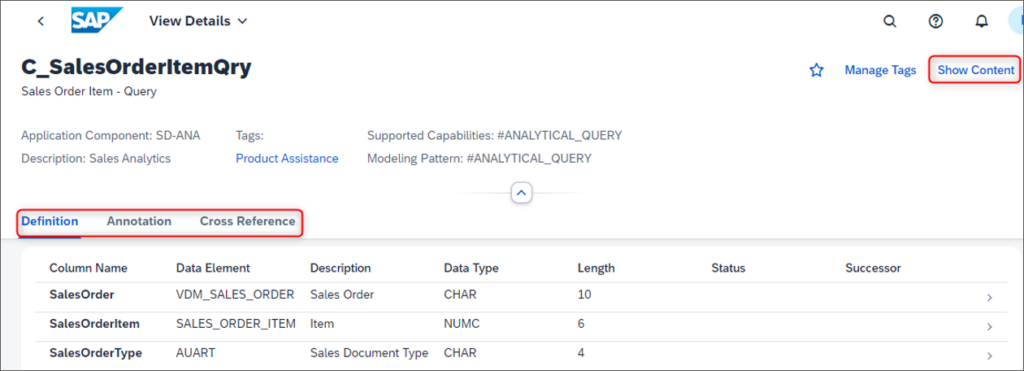Image resolution: width=1024 pixels, height=371 pixels.
Task: Click Description: Sales Analytics text
Action: (x=96, y=159)
